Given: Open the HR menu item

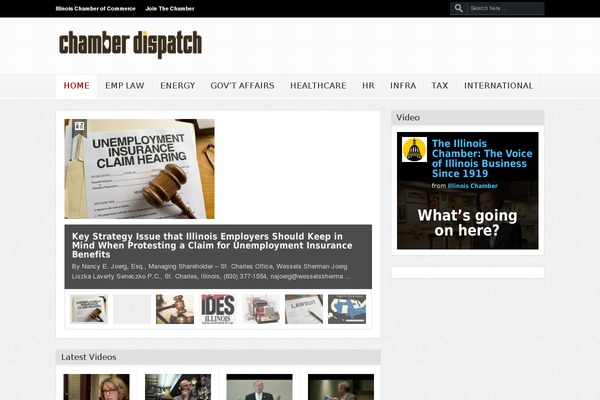Looking at the screenshot, I should click(x=368, y=86).
